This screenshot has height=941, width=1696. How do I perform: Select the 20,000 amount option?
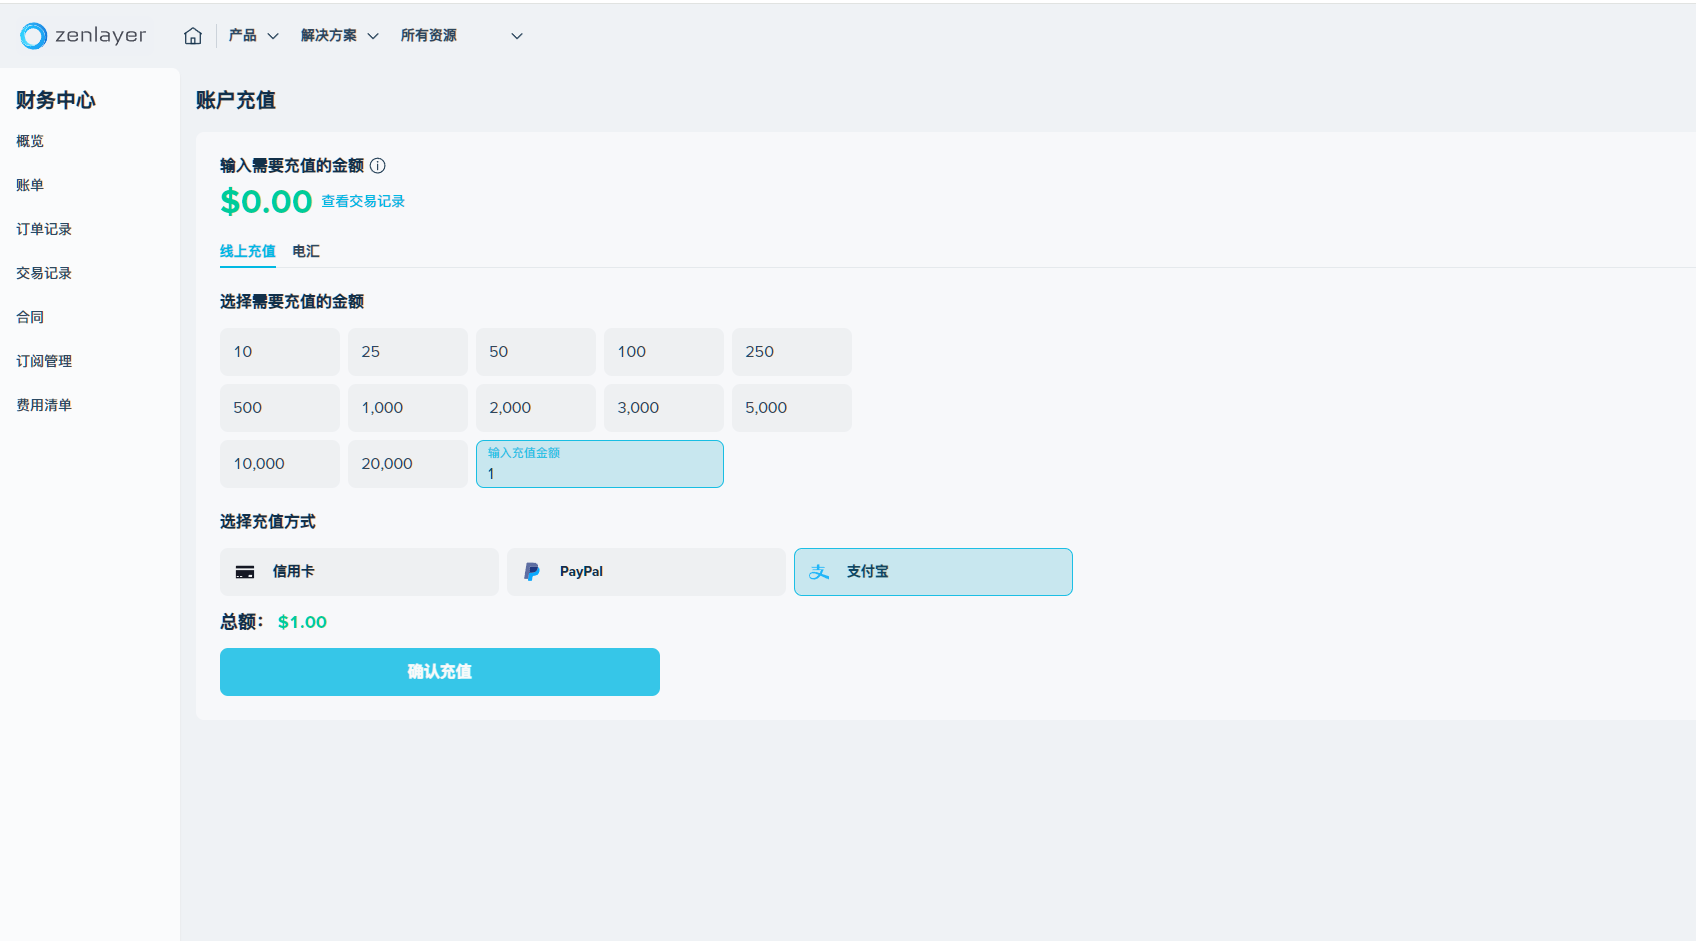click(x=407, y=464)
